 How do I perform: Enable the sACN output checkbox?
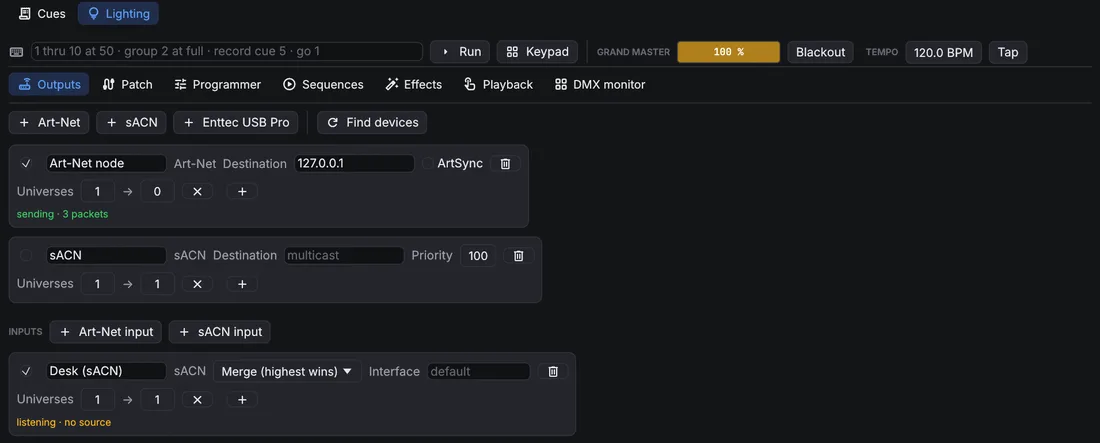(x=26, y=256)
